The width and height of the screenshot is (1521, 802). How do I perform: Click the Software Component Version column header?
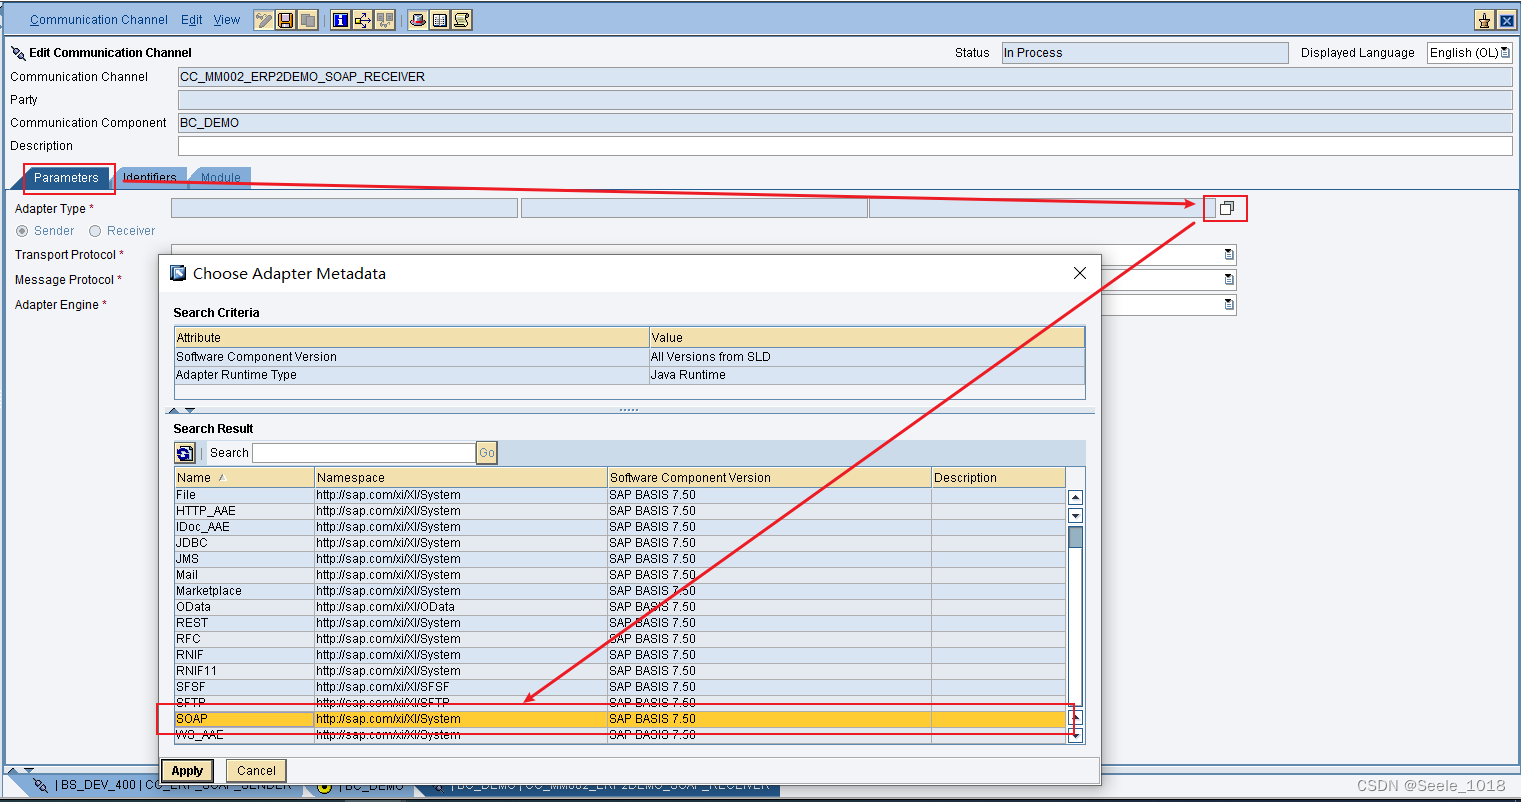point(769,478)
